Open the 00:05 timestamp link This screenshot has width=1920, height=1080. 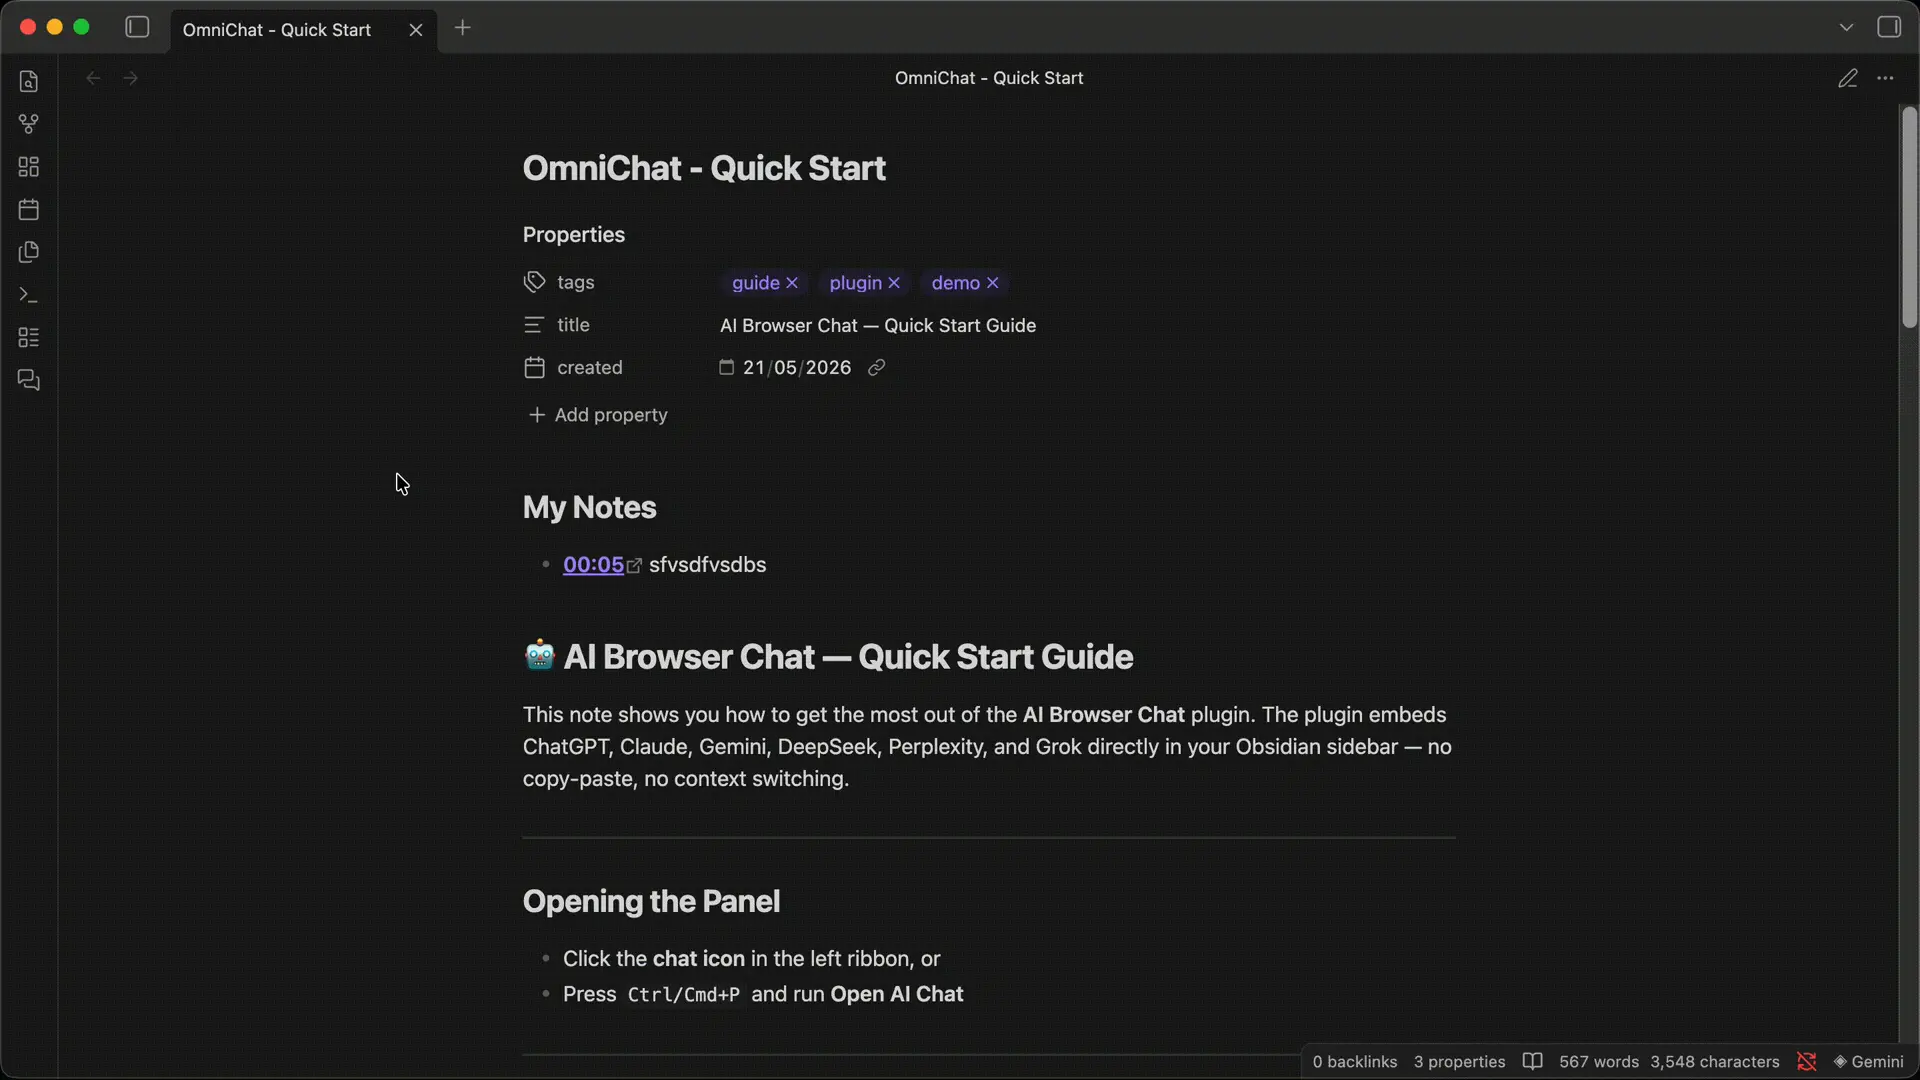[x=593, y=565]
